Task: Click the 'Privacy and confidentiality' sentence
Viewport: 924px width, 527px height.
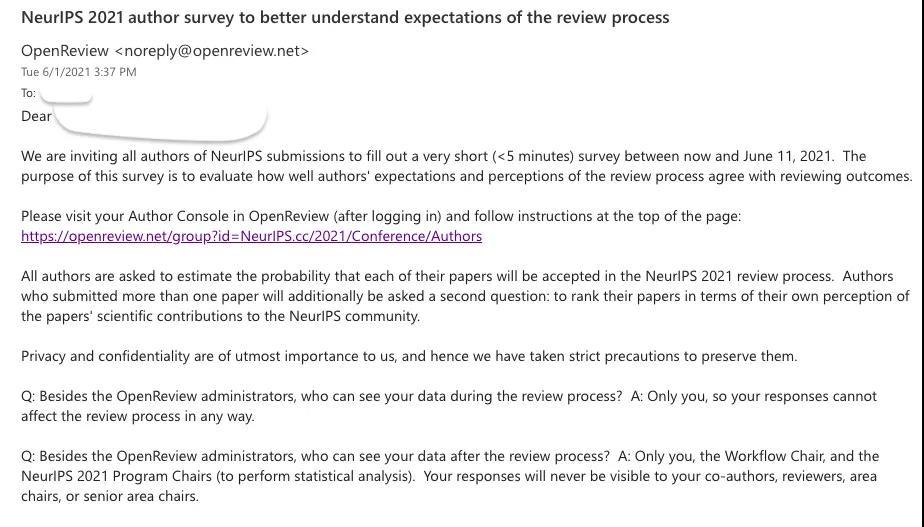Action: [408, 356]
